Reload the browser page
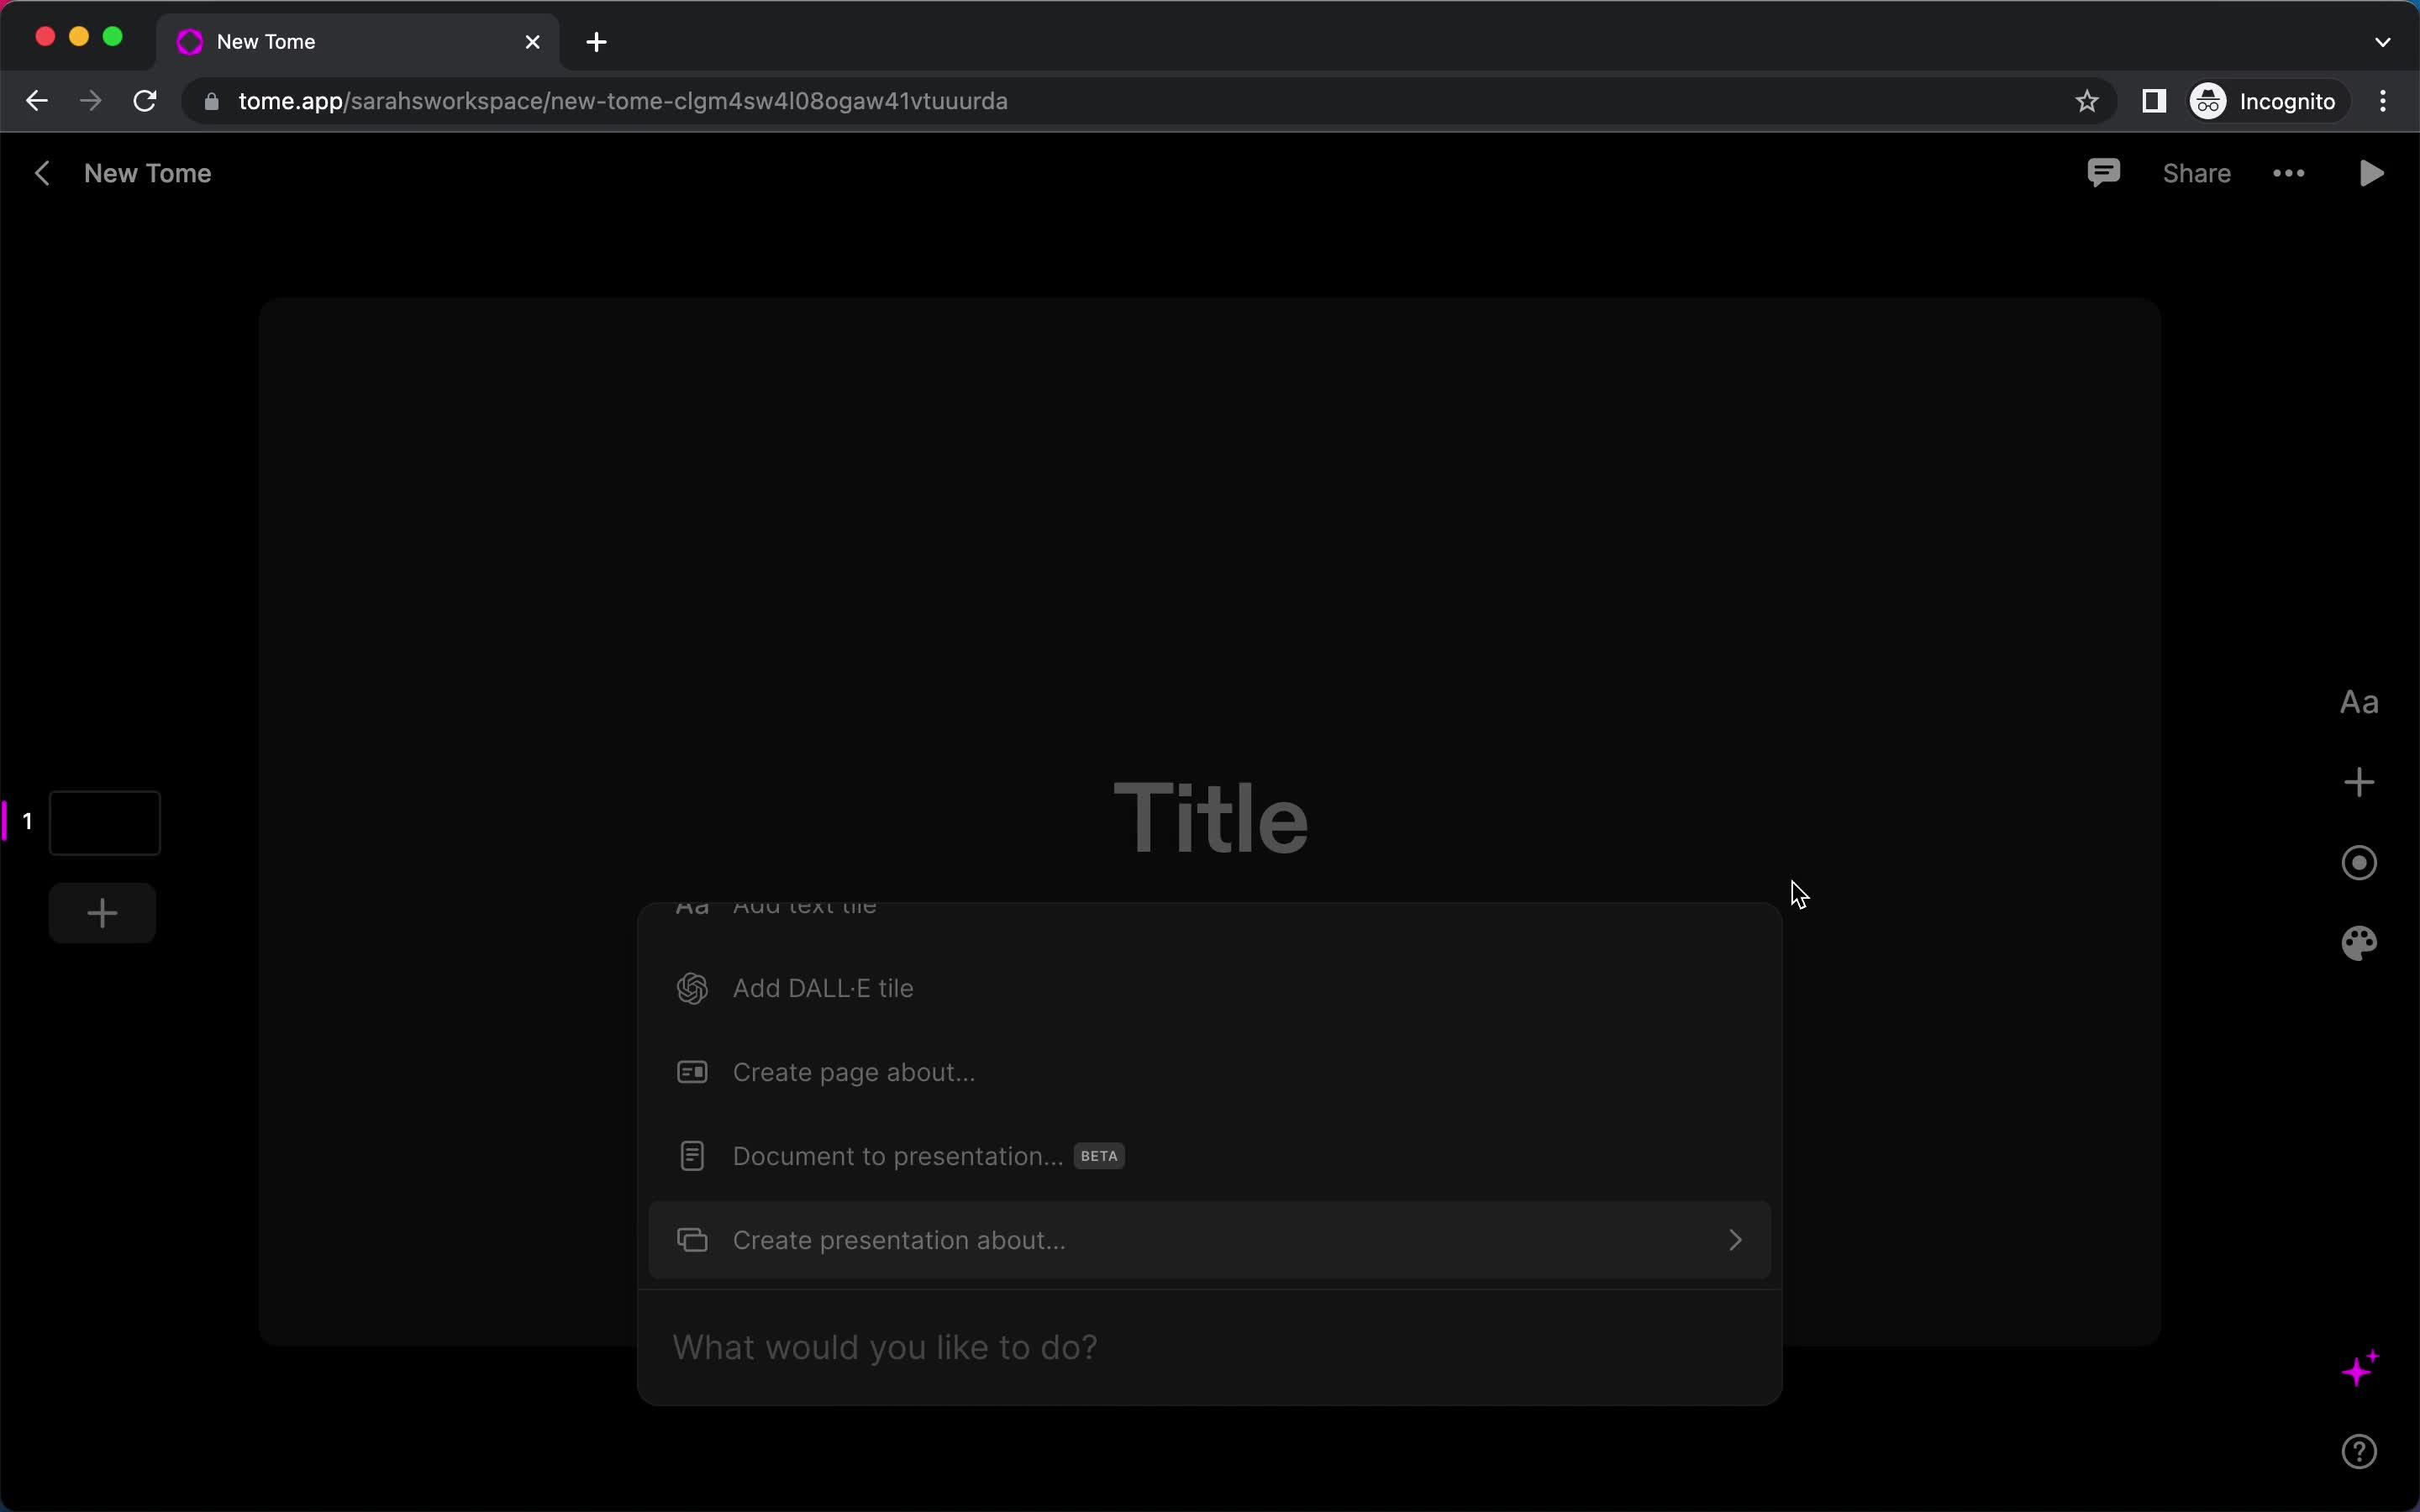The width and height of the screenshot is (2420, 1512). [145, 101]
